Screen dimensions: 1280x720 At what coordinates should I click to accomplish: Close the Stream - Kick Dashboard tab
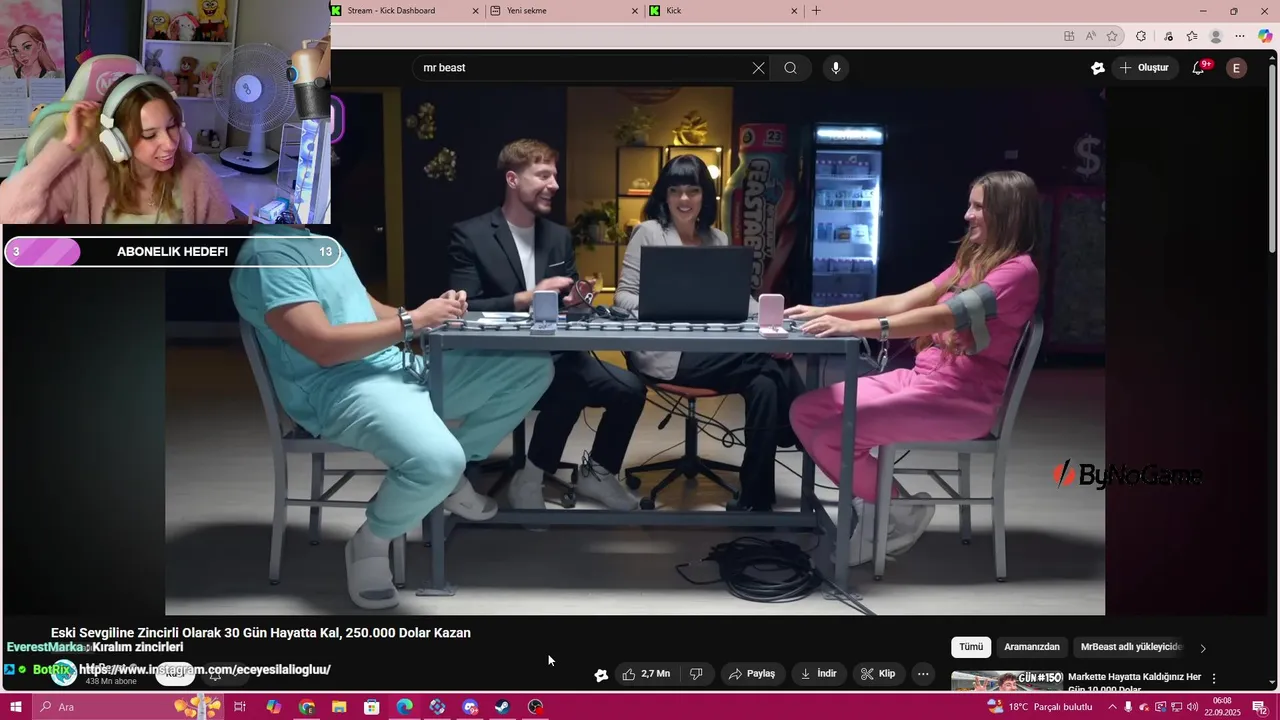pyautogui.click(x=475, y=11)
